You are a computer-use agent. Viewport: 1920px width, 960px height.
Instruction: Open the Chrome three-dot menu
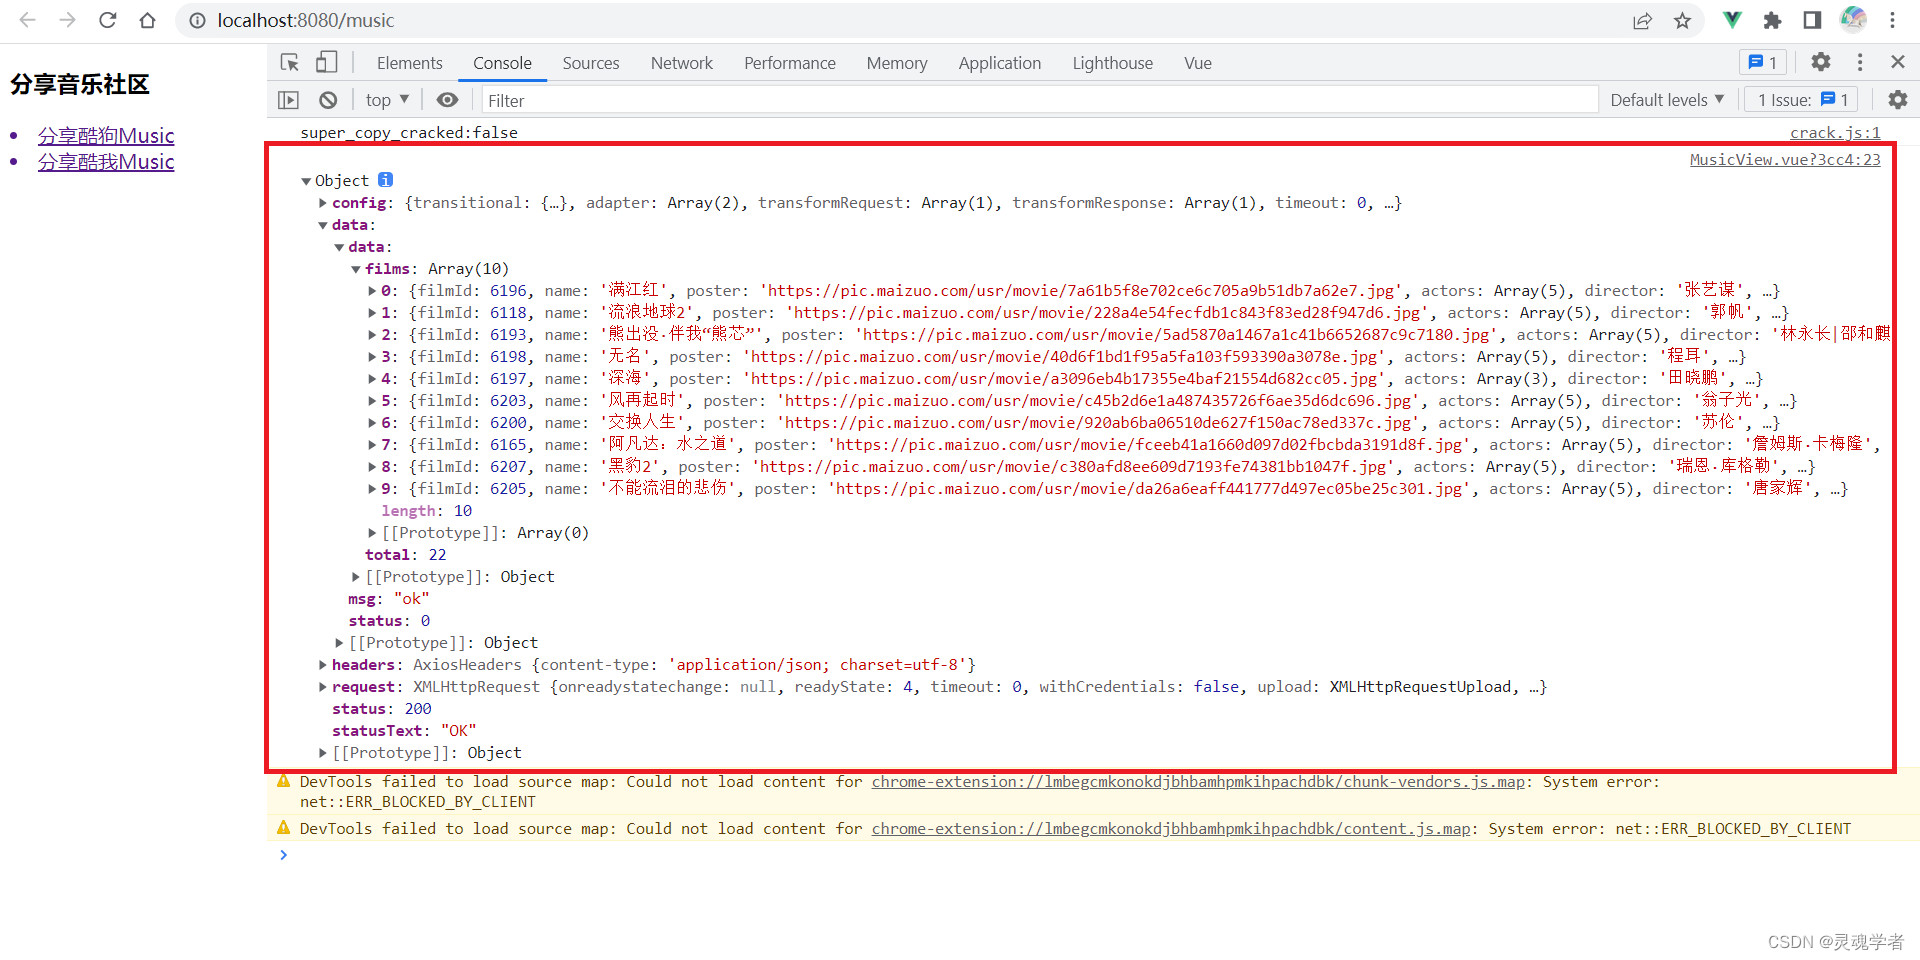click(1893, 20)
